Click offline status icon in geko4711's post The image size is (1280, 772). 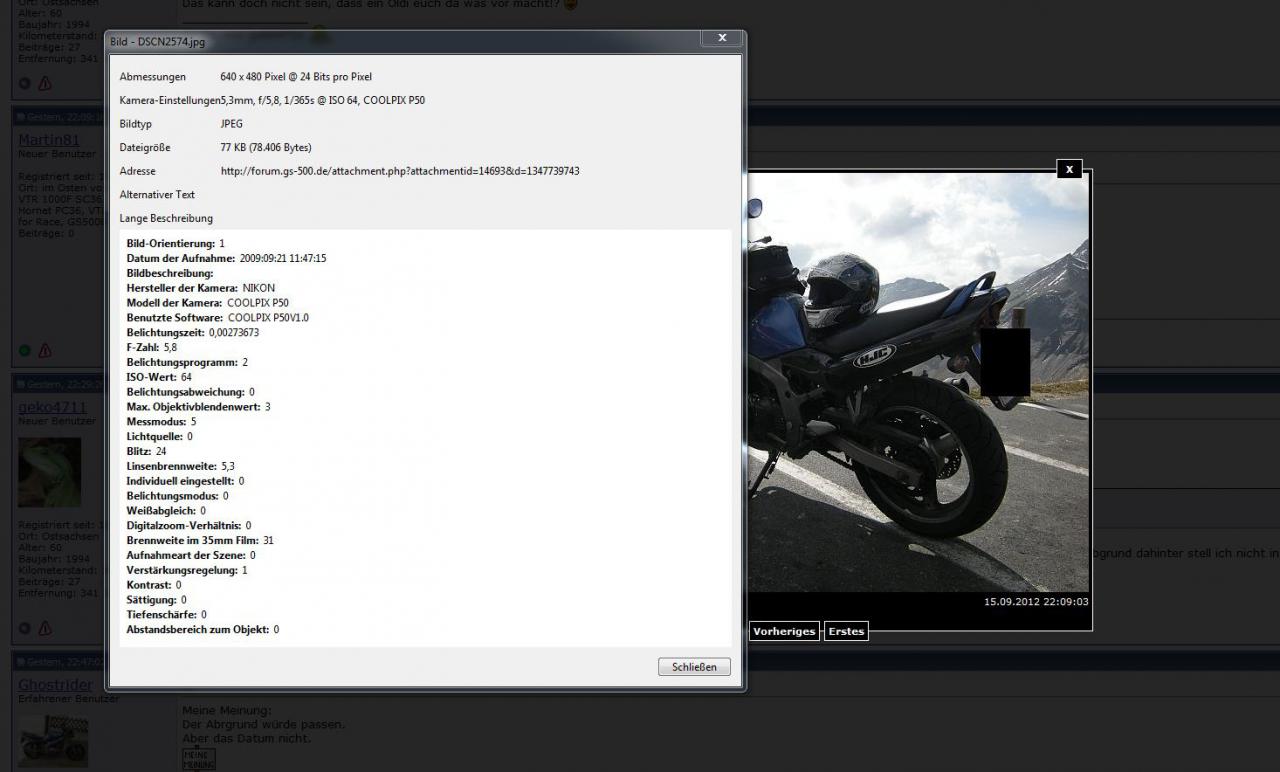(25, 628)
